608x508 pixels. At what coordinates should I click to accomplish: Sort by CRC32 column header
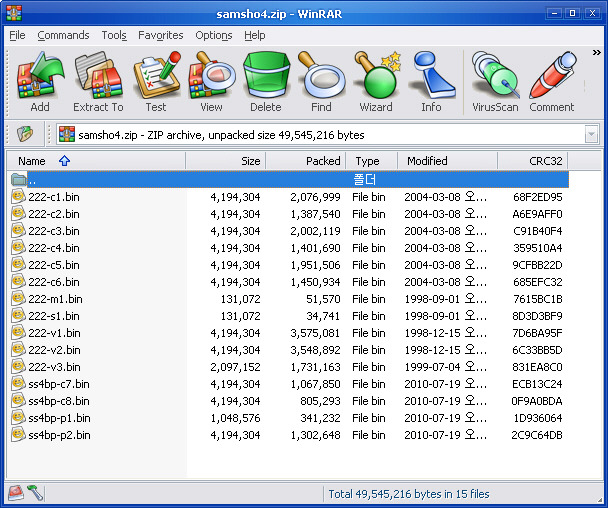click(x=533, y=161)
